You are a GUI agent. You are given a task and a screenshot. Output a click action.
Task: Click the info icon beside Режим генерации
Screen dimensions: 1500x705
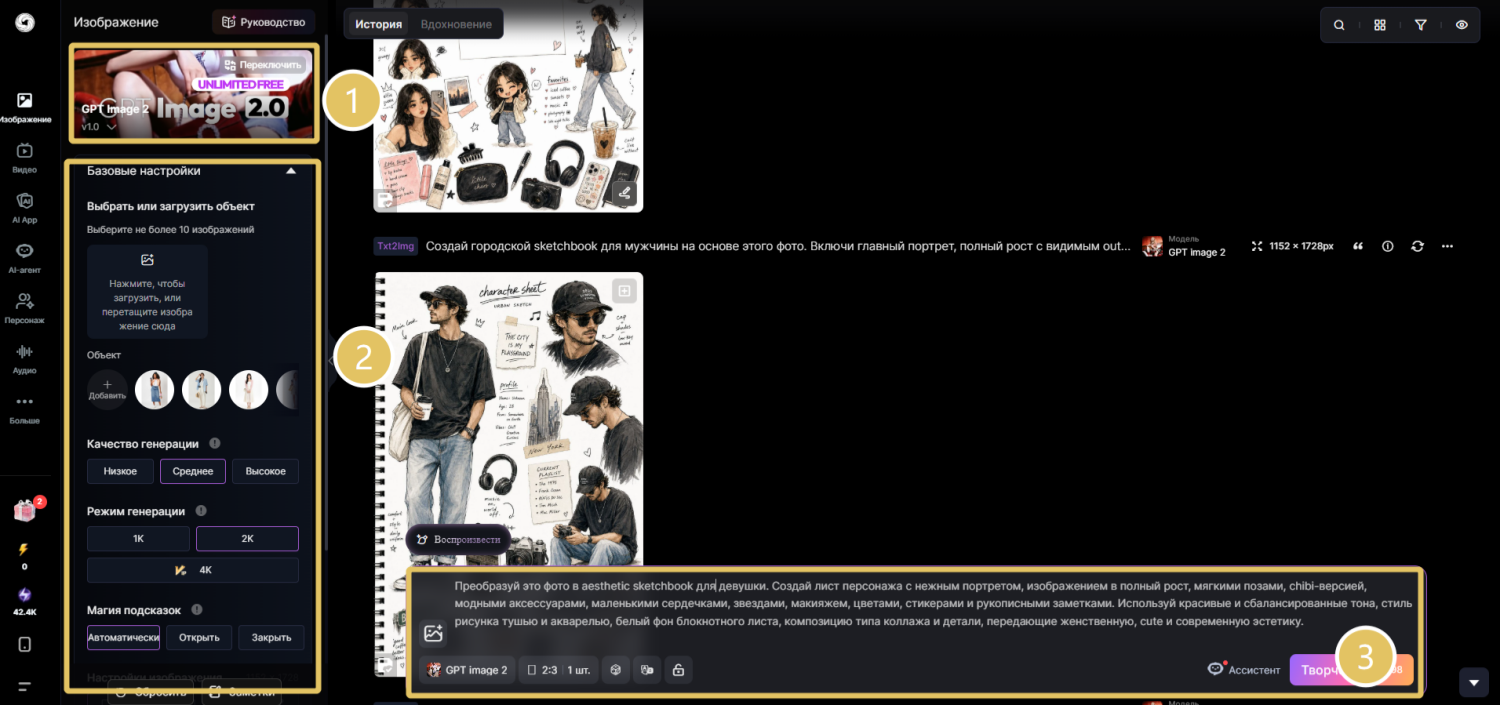point(201,511)
